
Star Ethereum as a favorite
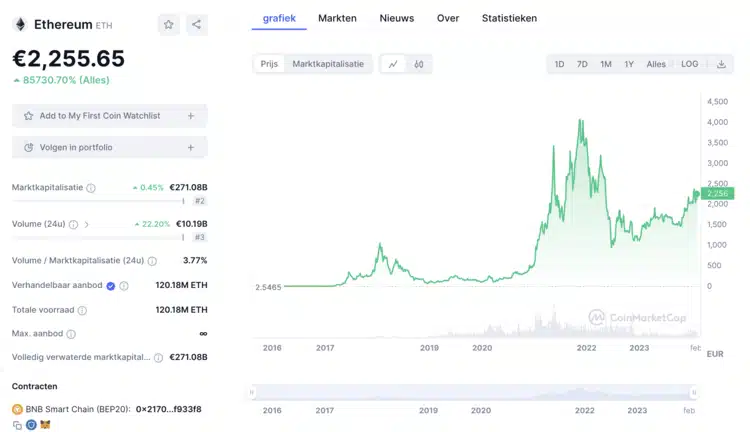pos(168,24)
